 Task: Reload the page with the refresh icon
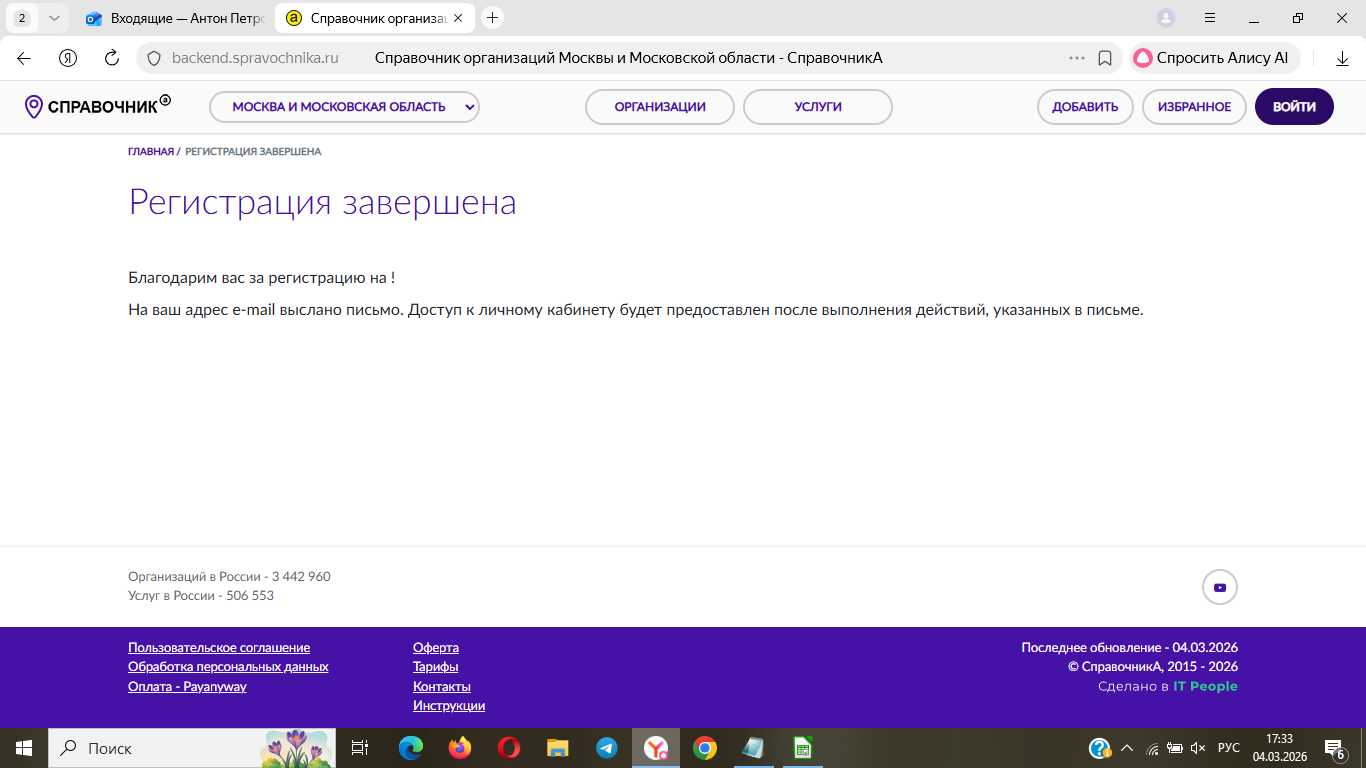coord(112,58)
